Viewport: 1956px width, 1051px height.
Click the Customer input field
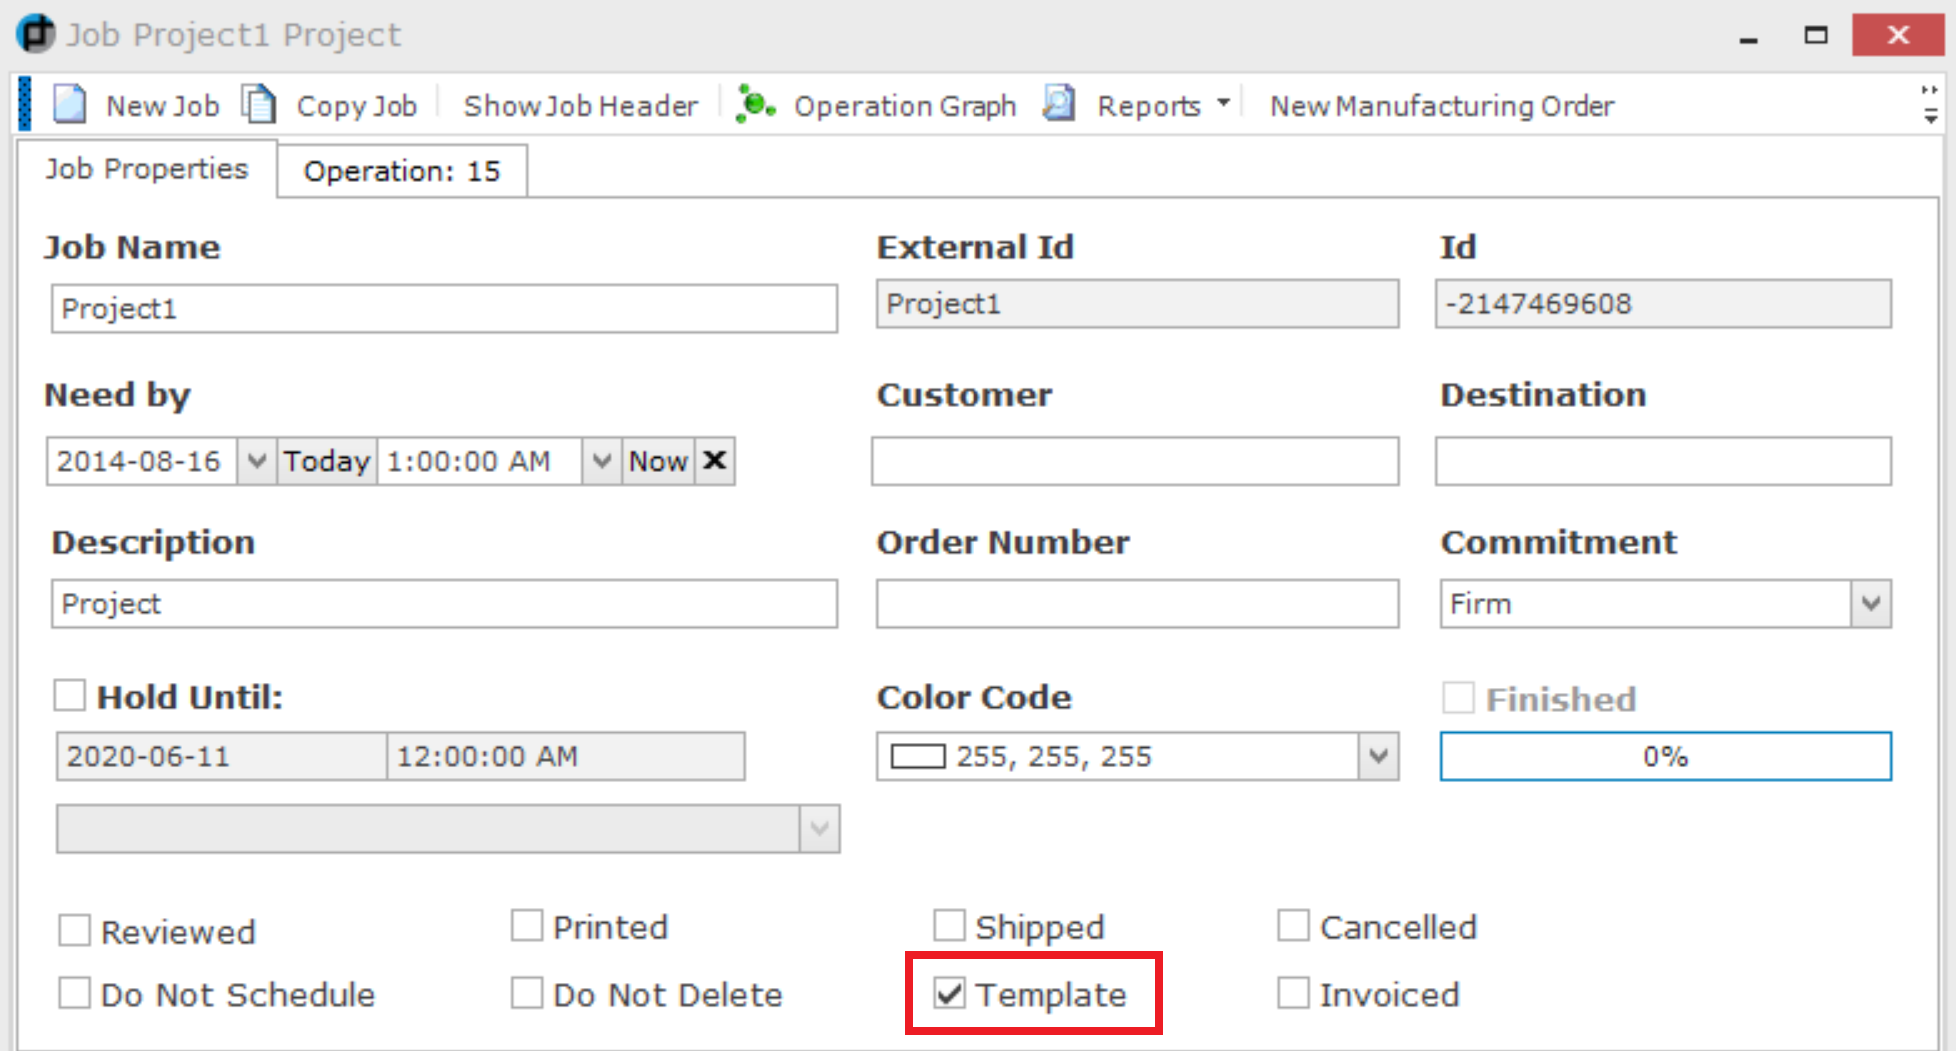1134,461
